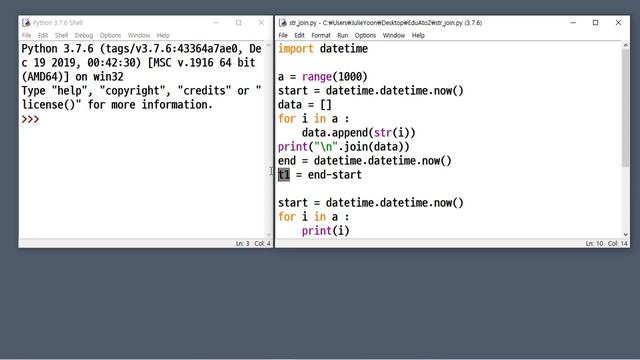The height and width of the screenshot is (360, 640).
Task: Click the Python Shell window title icon
Action: click(x=26, y=23)
